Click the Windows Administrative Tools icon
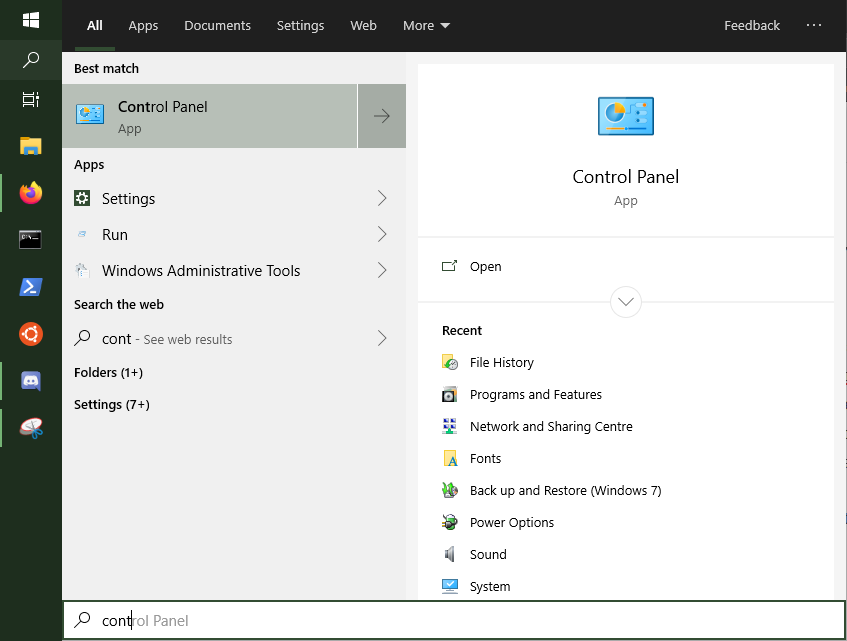The width and height of the screenshot is (847, 641). tap(82, 270)
